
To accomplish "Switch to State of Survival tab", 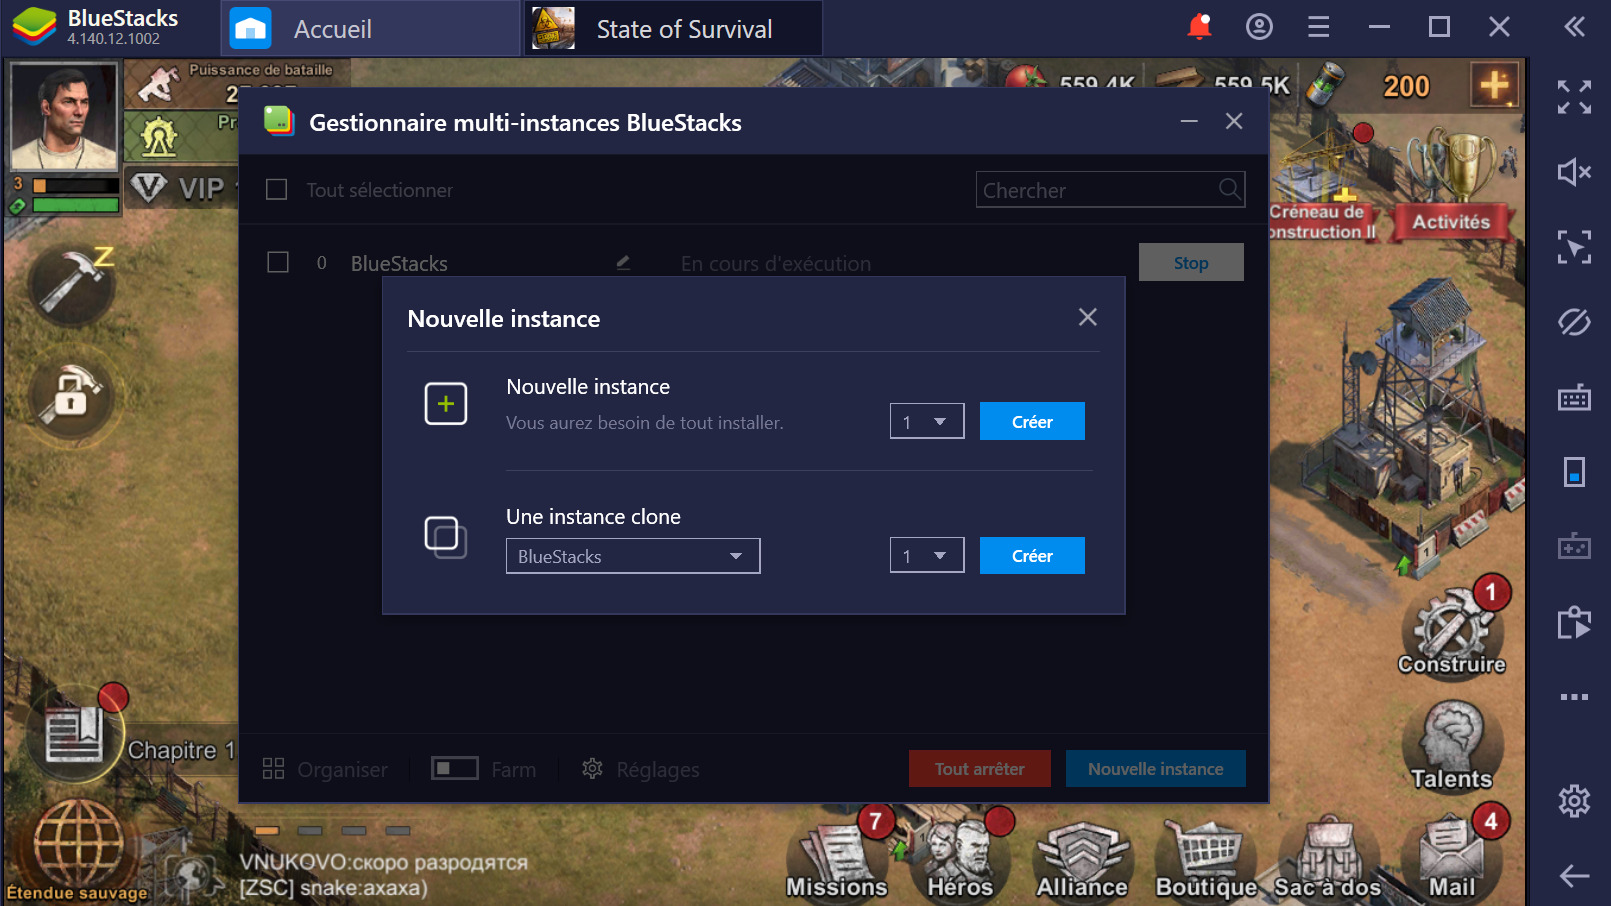I will (672, 28).
